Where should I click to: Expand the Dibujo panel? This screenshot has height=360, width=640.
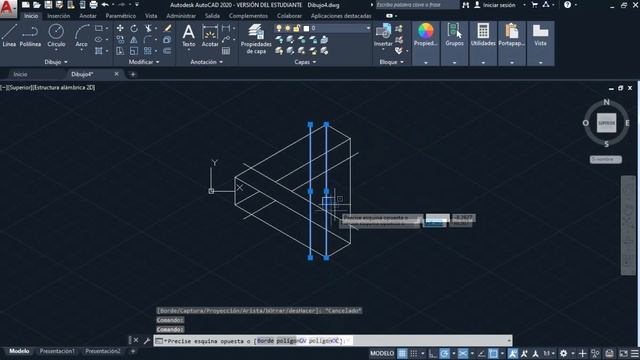56,62
